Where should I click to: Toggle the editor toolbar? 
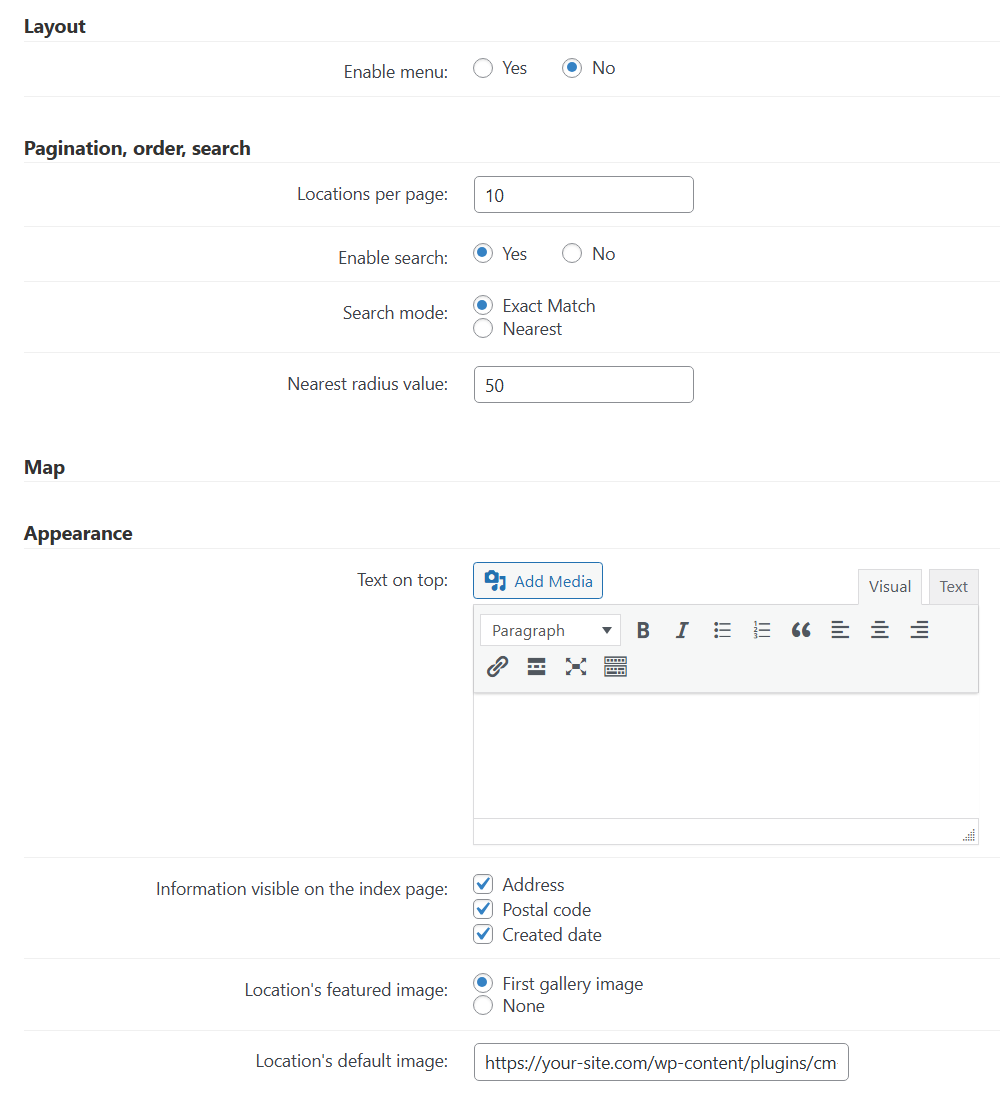[615, 666]
